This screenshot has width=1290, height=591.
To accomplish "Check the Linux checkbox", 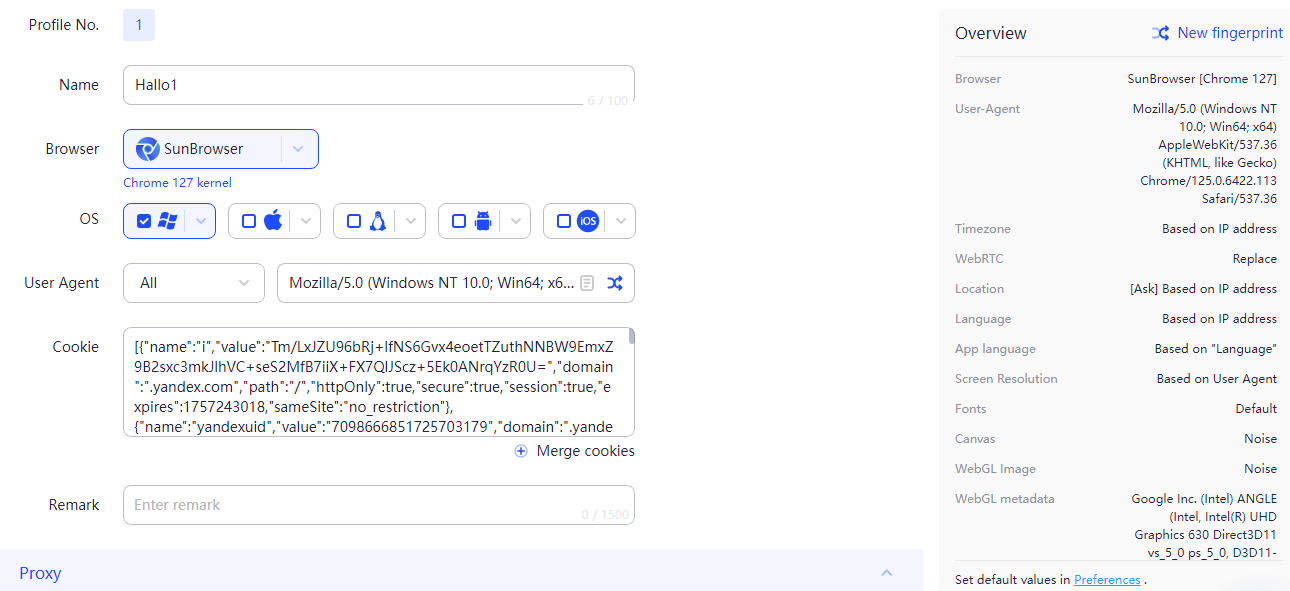I will 354,221.
